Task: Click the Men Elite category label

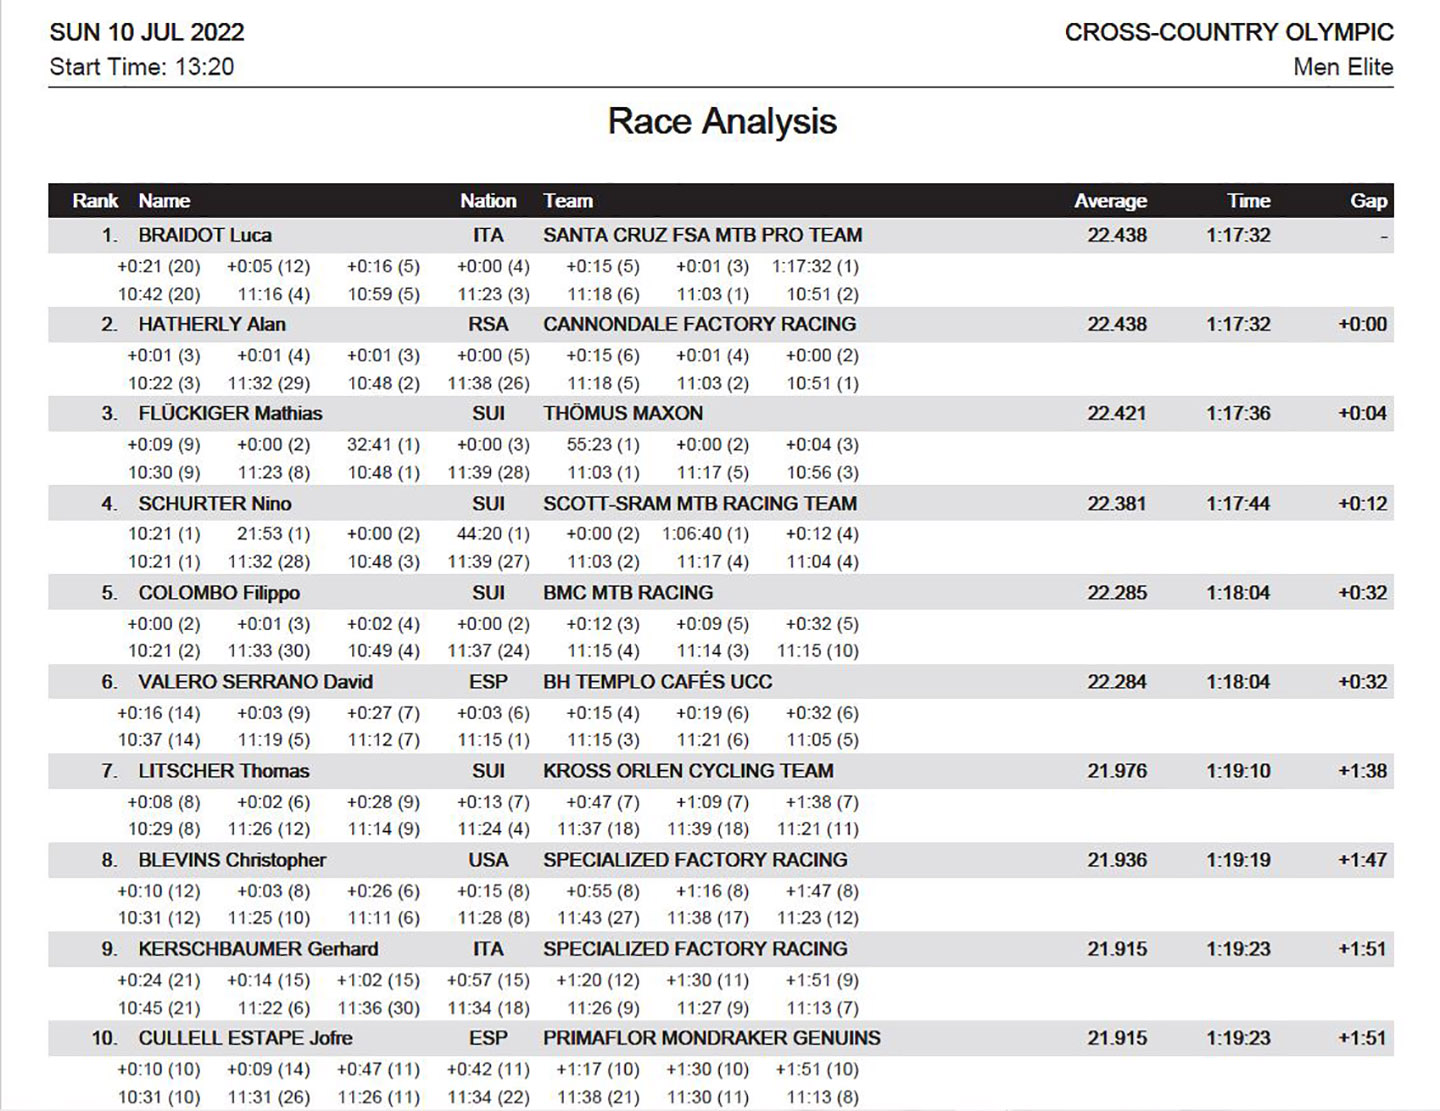Action: point(1342,67)
